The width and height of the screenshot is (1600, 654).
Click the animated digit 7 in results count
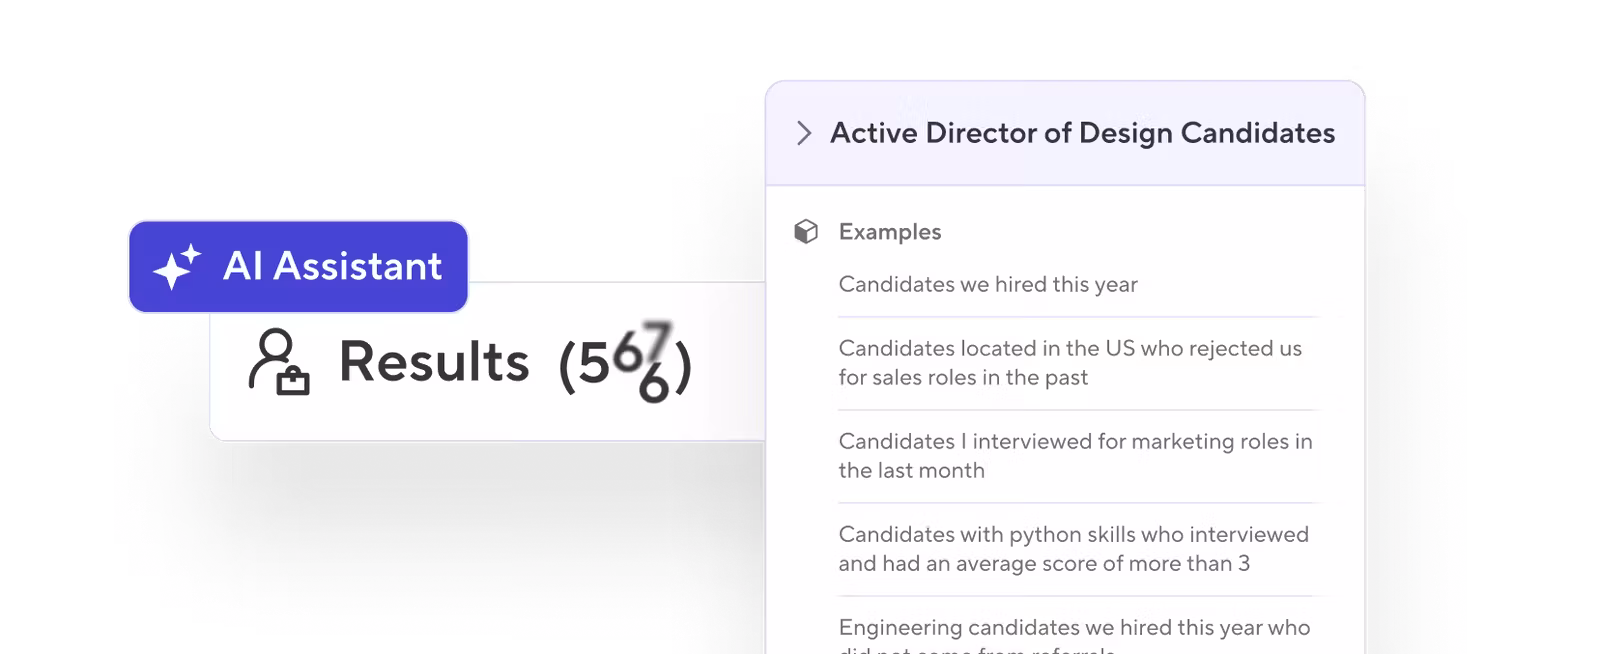pyautogui.click(x=655, y=338)
